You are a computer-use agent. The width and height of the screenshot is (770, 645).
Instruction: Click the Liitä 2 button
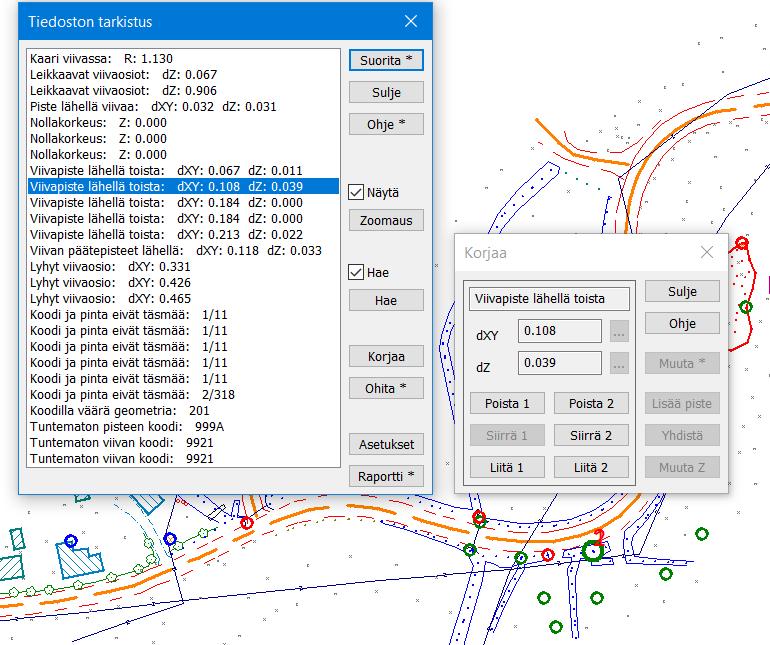point(591,467)
